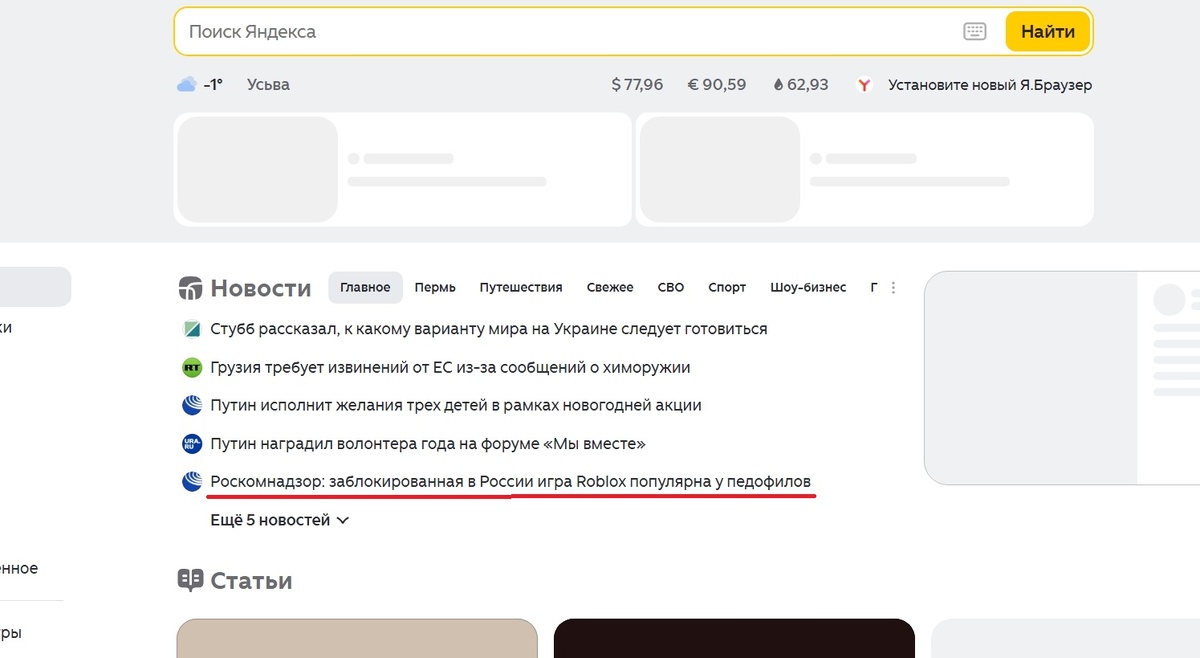Click the Статьи section icon

pyautogui.click(x=190, y=580)
